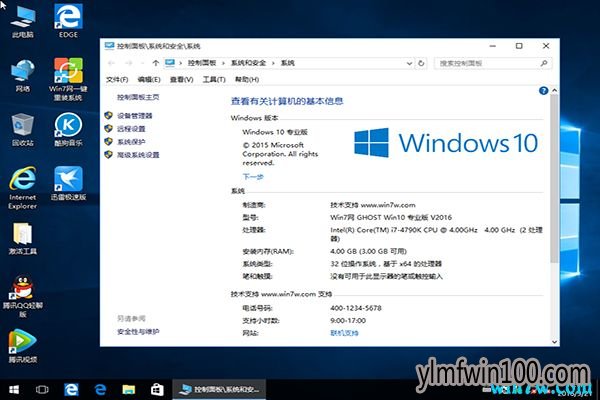Image resolution: width=600 pixels, height=400 pixels.
Task: Launch Internet Explorer from the taskbar
Action: pyautogui.click(x=100, y=390)
